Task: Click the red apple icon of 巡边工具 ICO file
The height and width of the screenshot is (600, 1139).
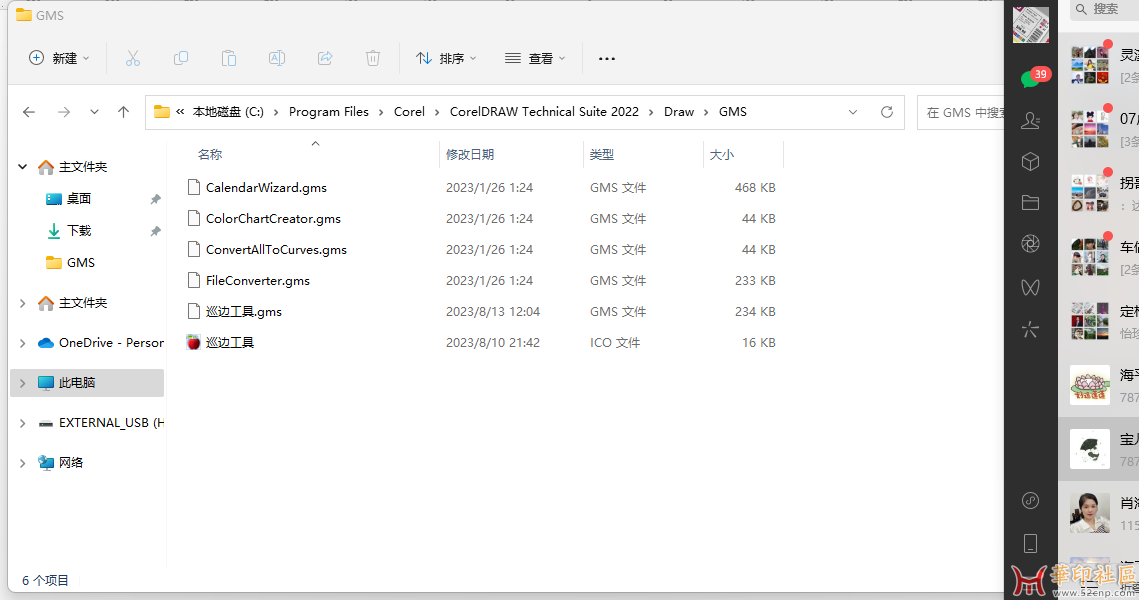Action: click(193, 342)
